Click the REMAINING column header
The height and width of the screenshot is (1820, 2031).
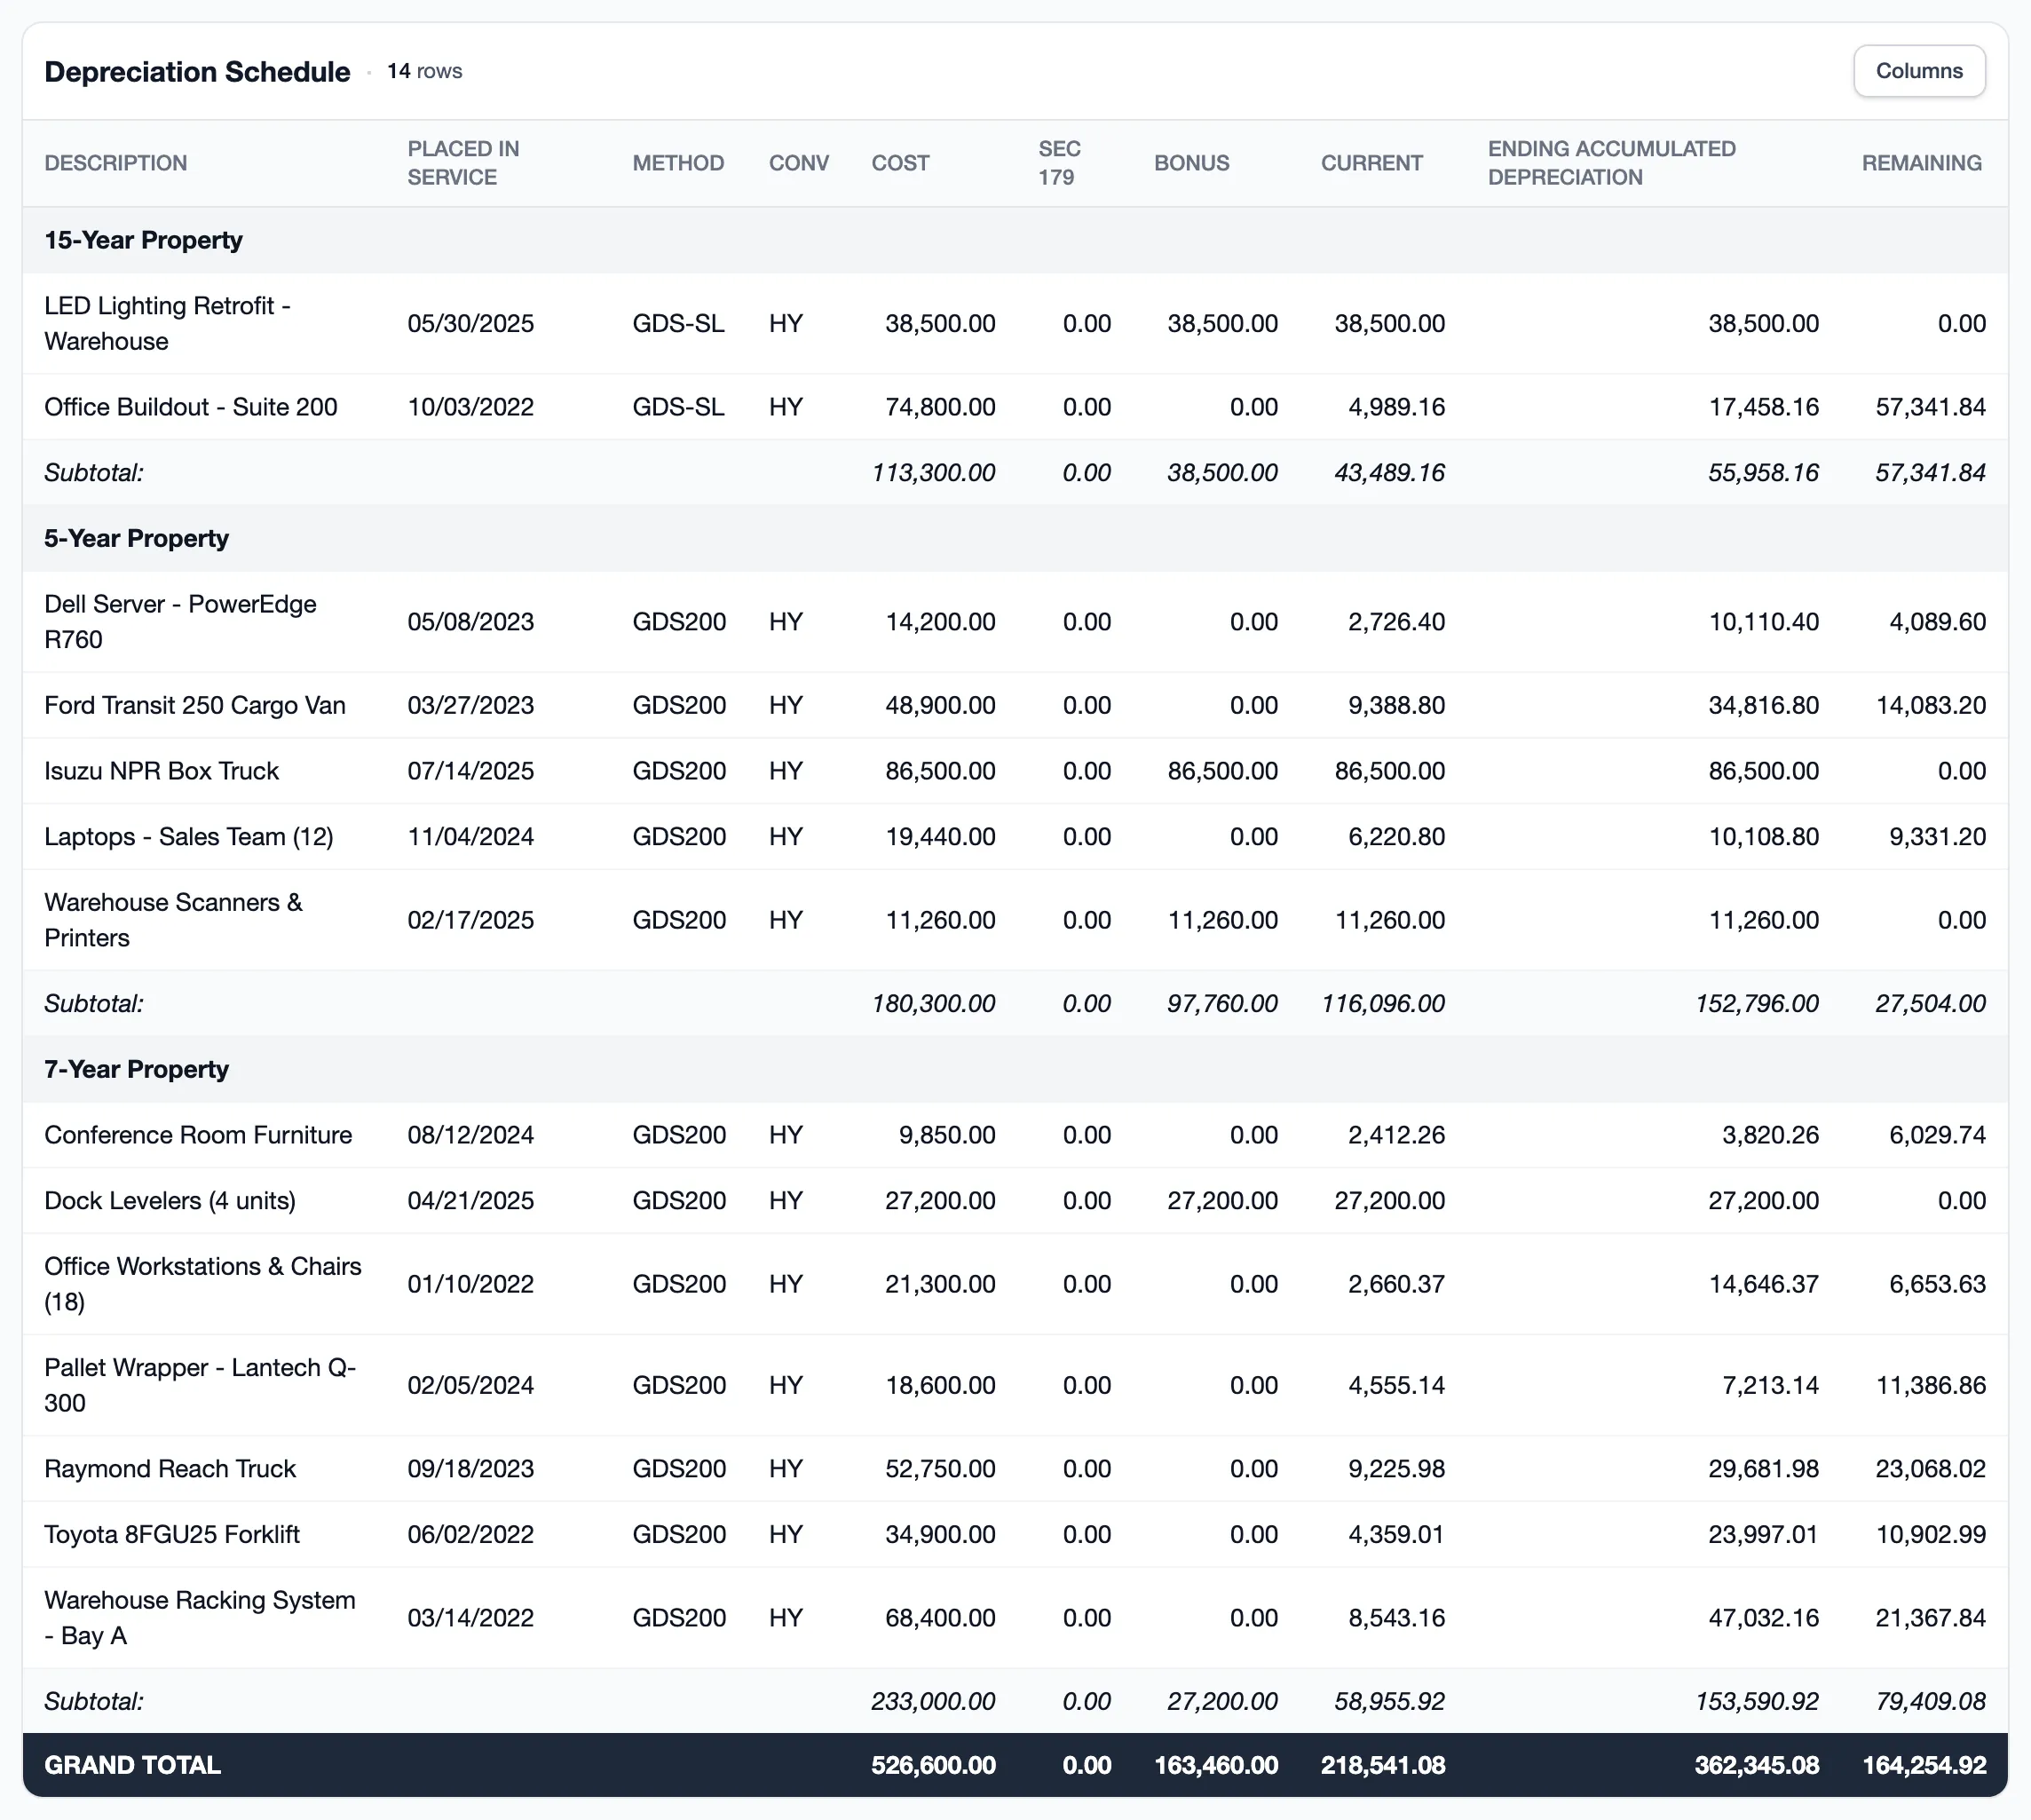(1921, 163)
